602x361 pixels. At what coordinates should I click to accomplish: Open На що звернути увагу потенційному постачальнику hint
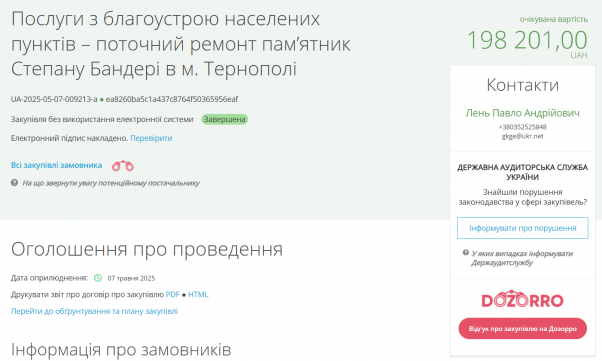(111, 183)
